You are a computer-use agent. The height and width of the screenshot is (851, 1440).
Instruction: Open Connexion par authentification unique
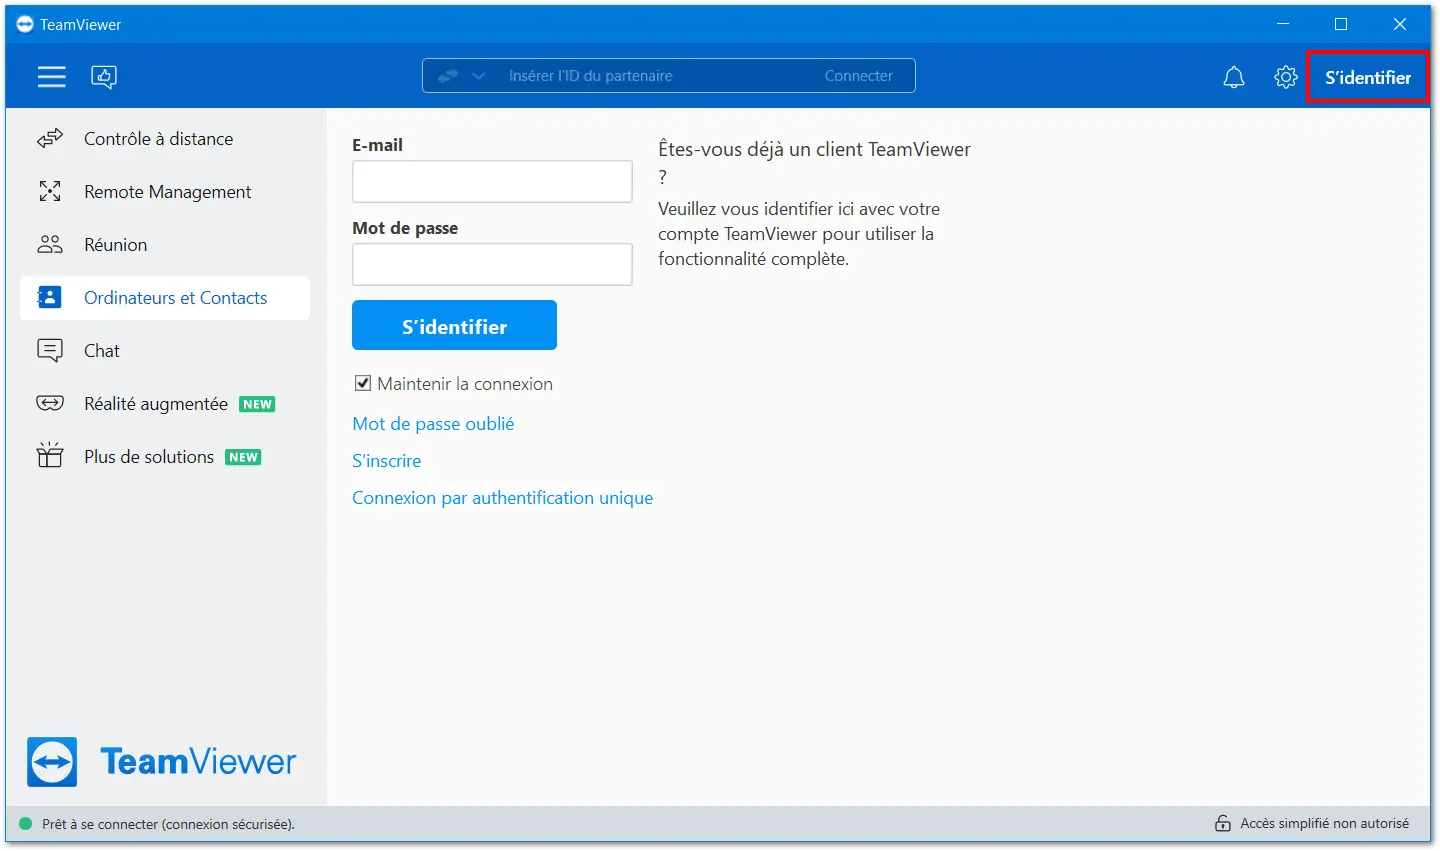[x=502, y=498]
